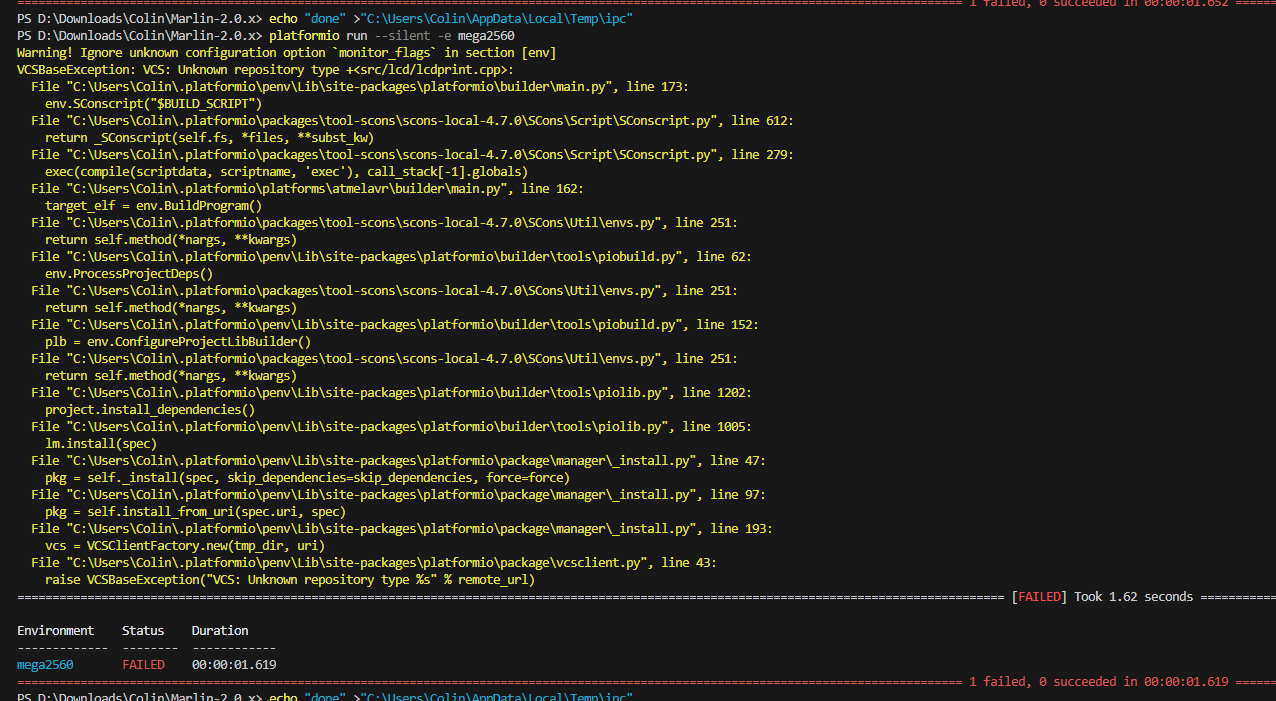Click the "platformio run --silent -e mega2560" command

click(x=392, y=35)
